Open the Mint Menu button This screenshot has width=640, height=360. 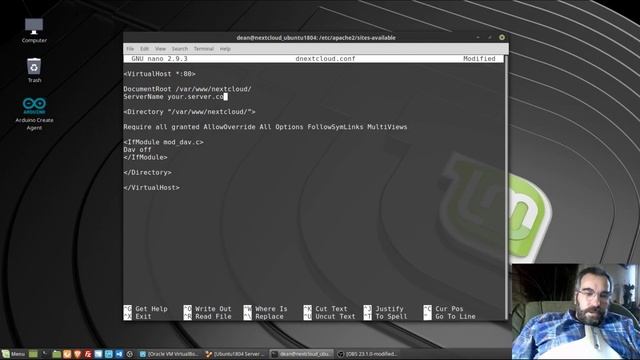pyautogui.click(x=13, y=354)
